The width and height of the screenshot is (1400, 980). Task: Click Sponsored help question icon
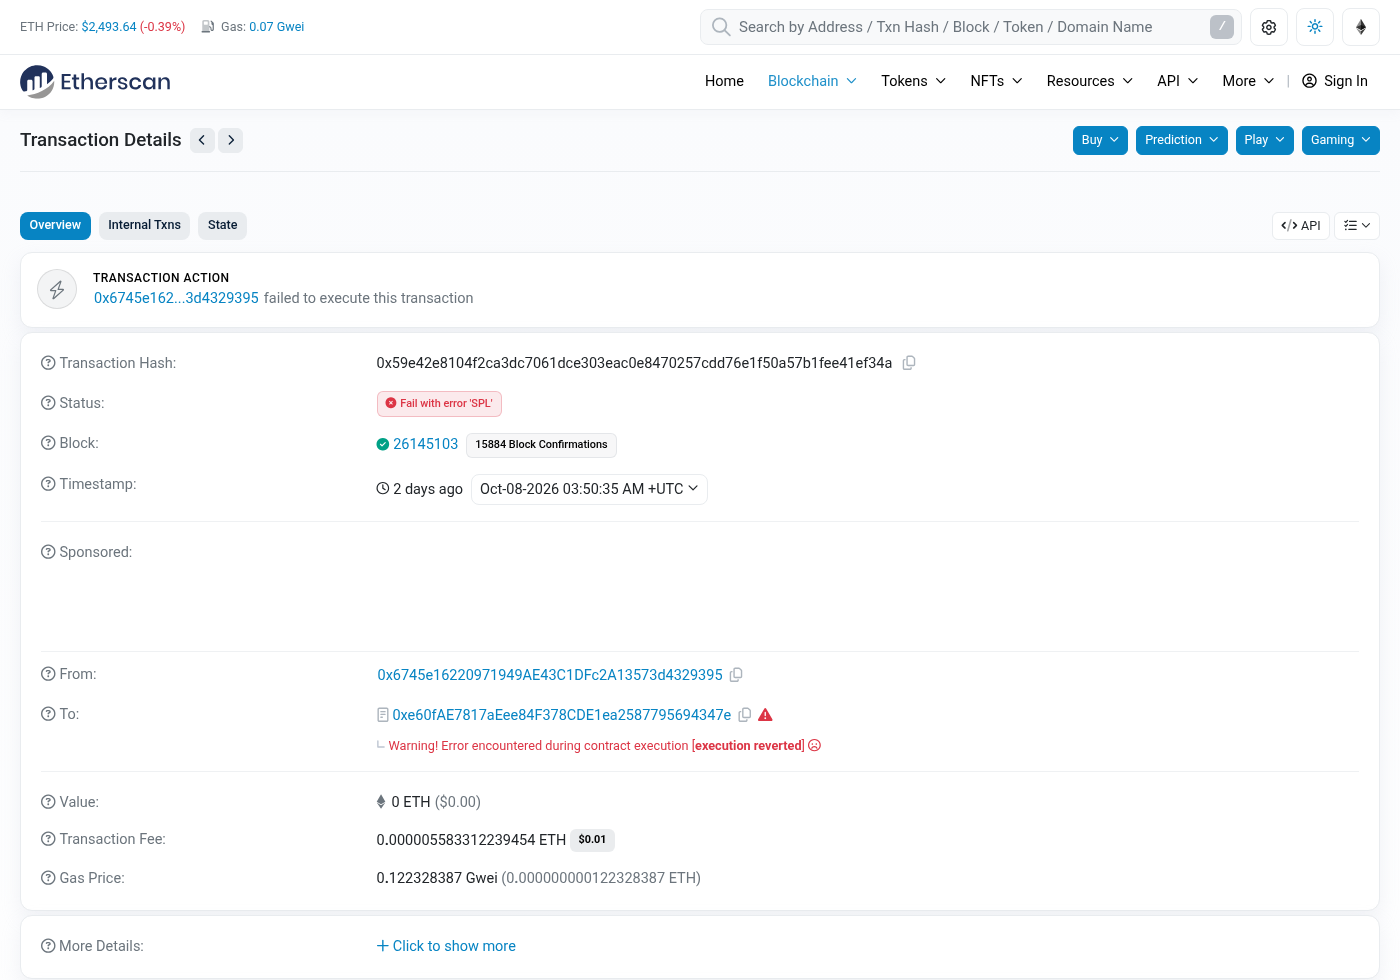pyautogui.click(x=48, y=552)
